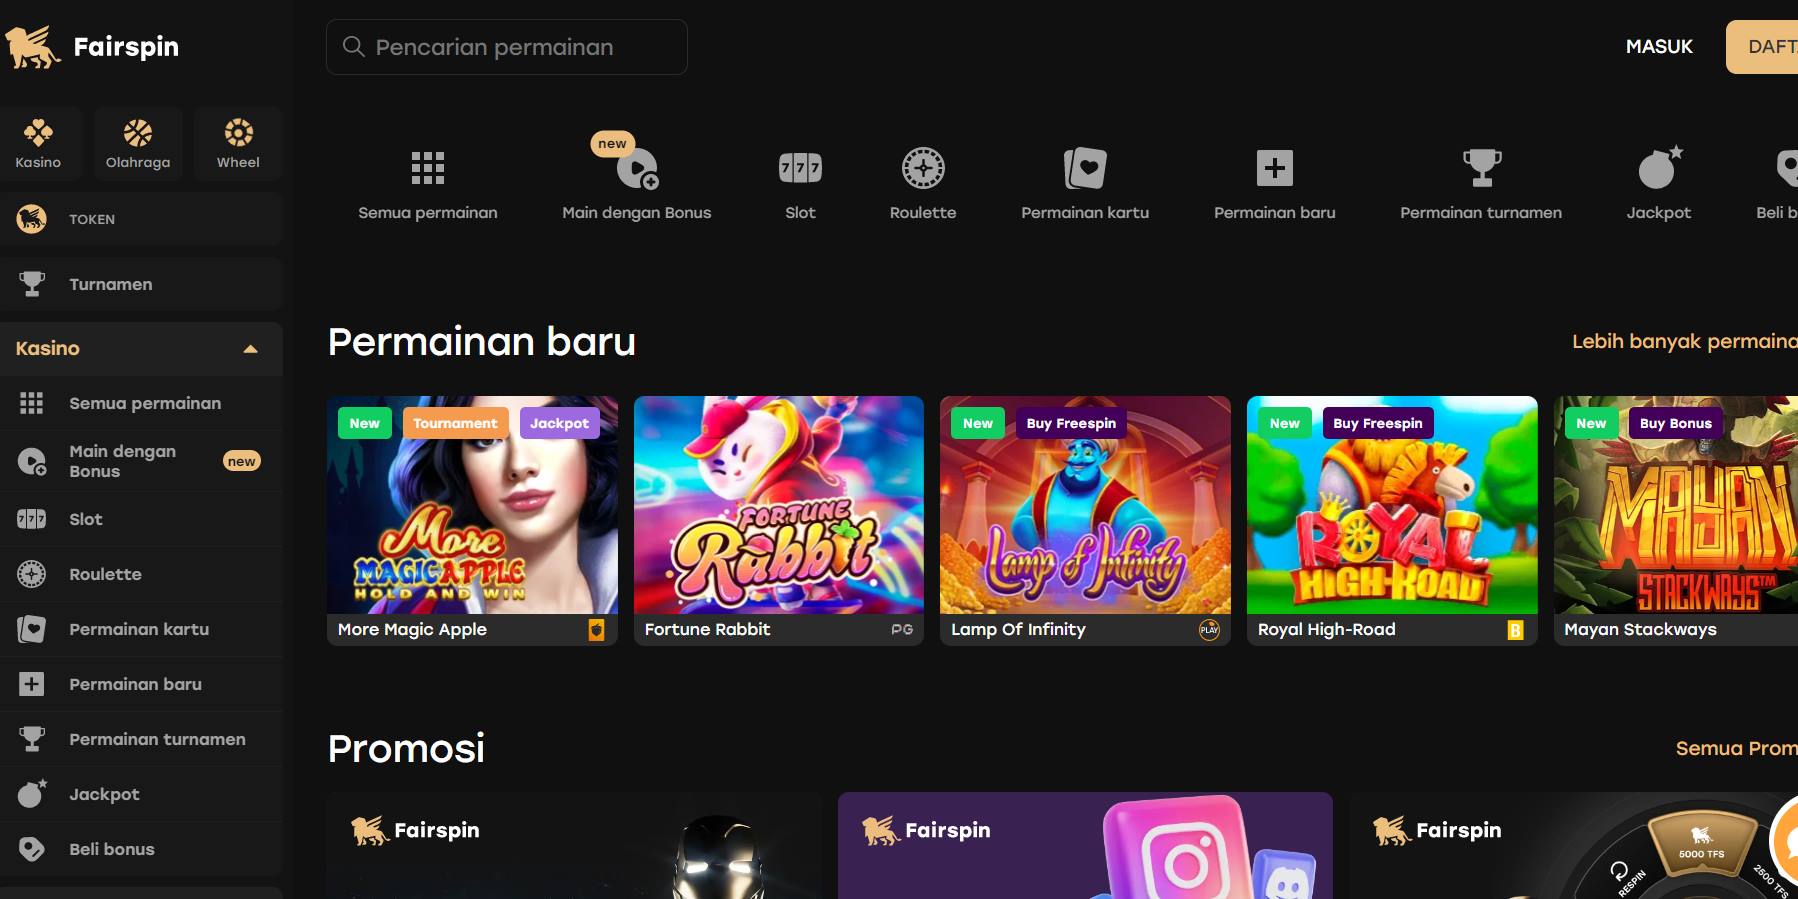
Task: Click the search magnifier icon
Action: pos(353,46)
